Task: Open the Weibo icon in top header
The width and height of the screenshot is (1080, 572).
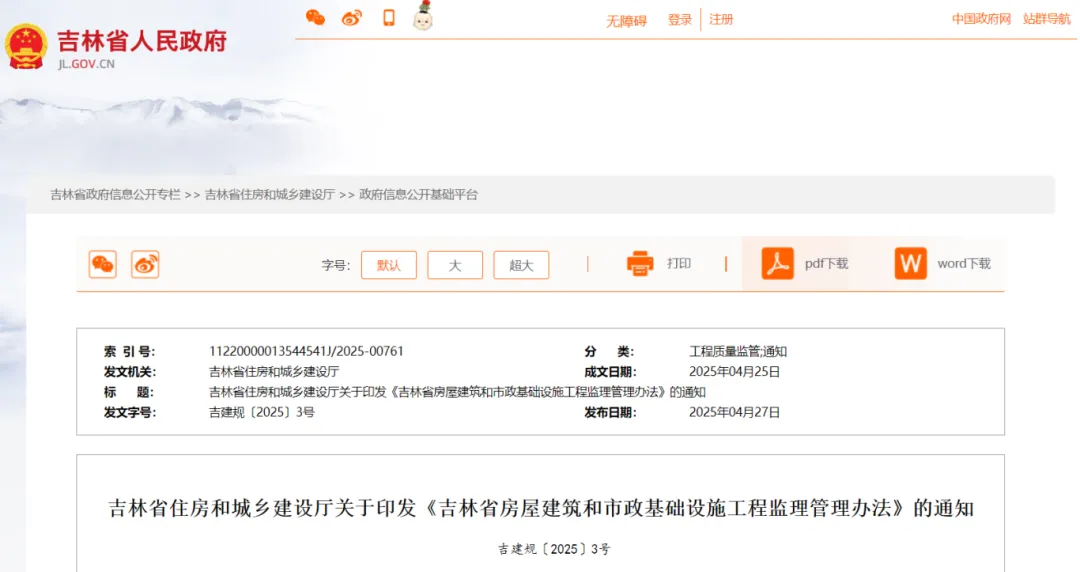Action: pyautogui.click(x=352, y=17)
